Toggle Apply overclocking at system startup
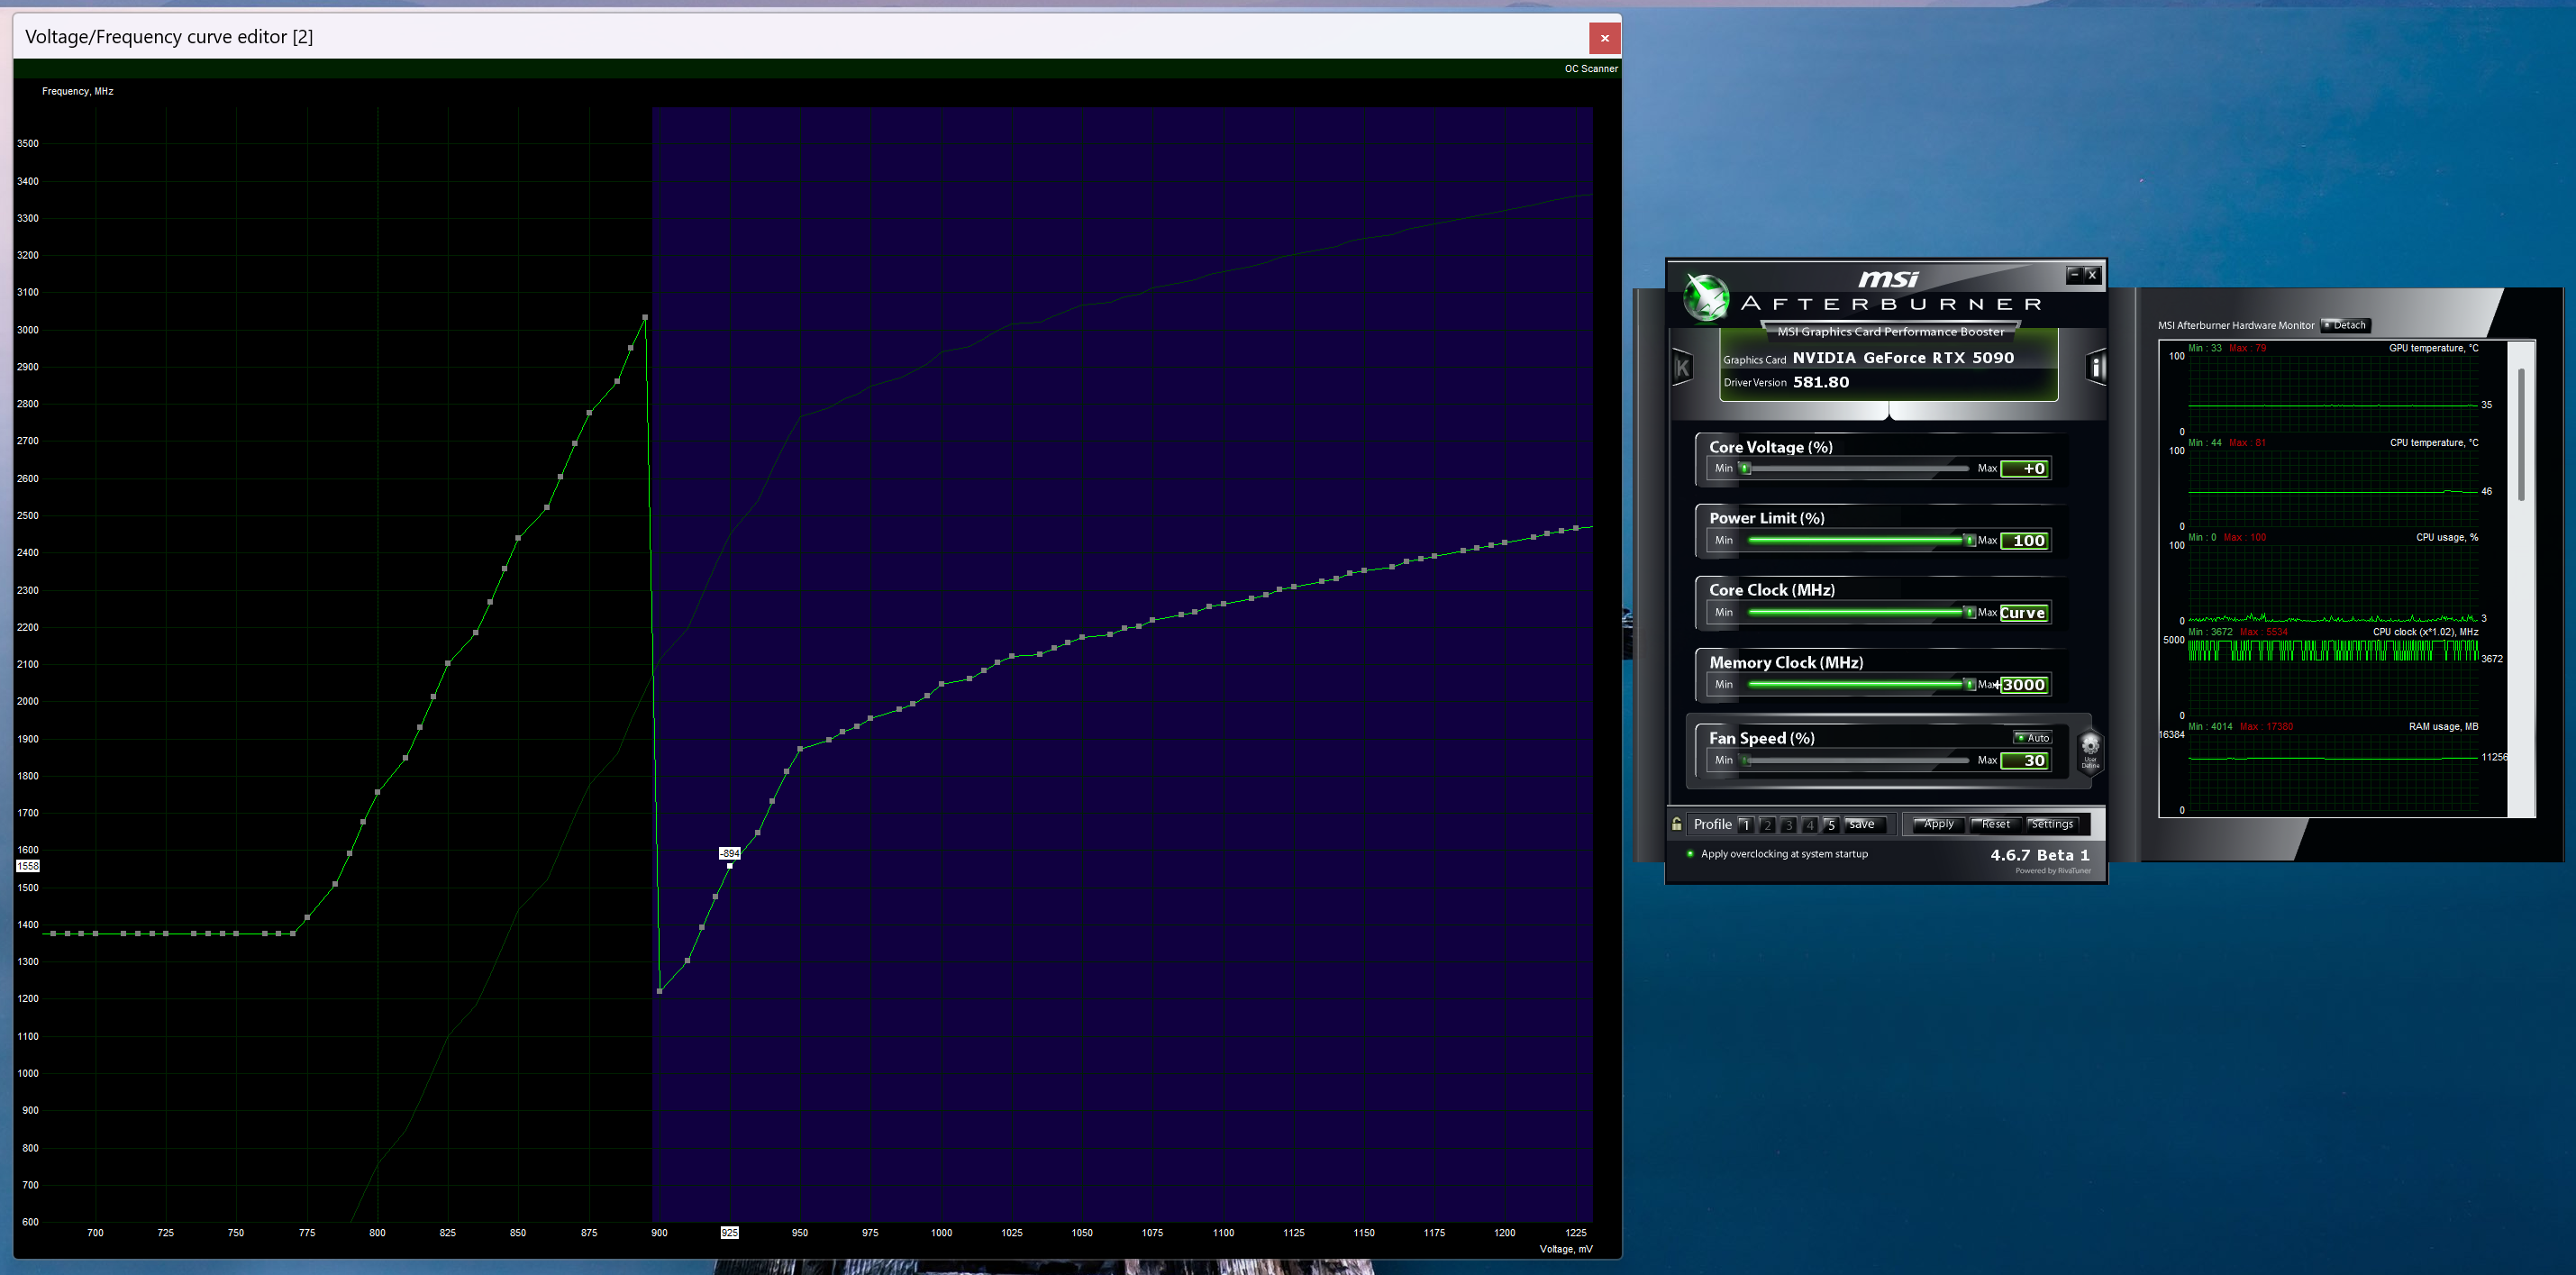Viewport: 2576px width, 1275px height. (x=1690, y=854)
